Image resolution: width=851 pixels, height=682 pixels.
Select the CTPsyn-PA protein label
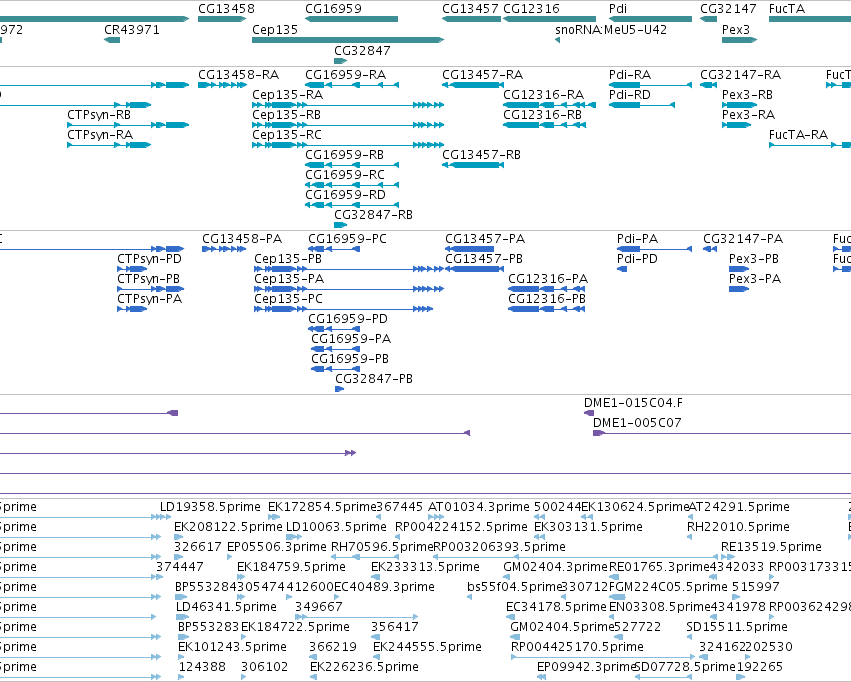(x=149, y=299)
